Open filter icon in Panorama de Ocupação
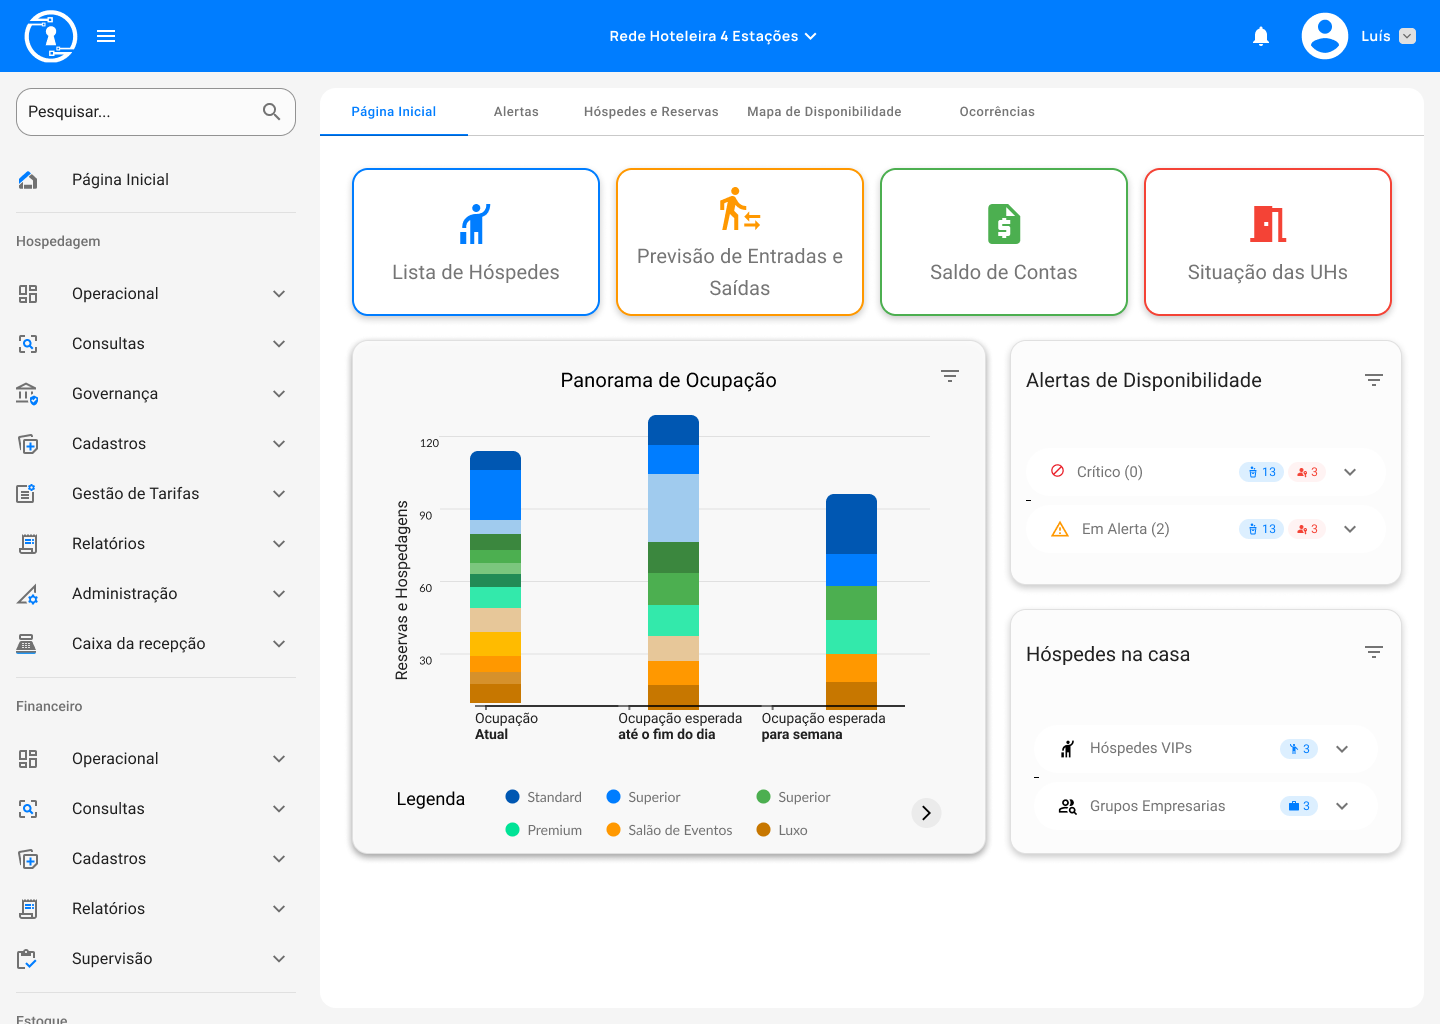 click(950, 376)
